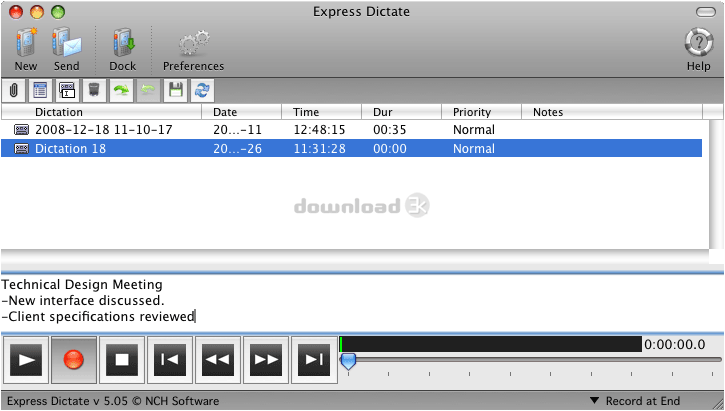Create a New dictation
The image size is (725, 411).
25,49
